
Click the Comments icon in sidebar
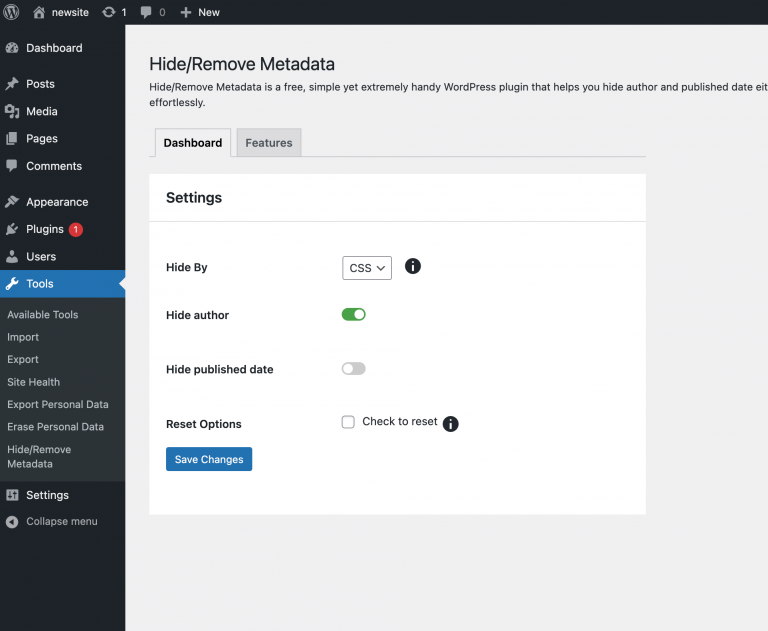click(12, 166)
